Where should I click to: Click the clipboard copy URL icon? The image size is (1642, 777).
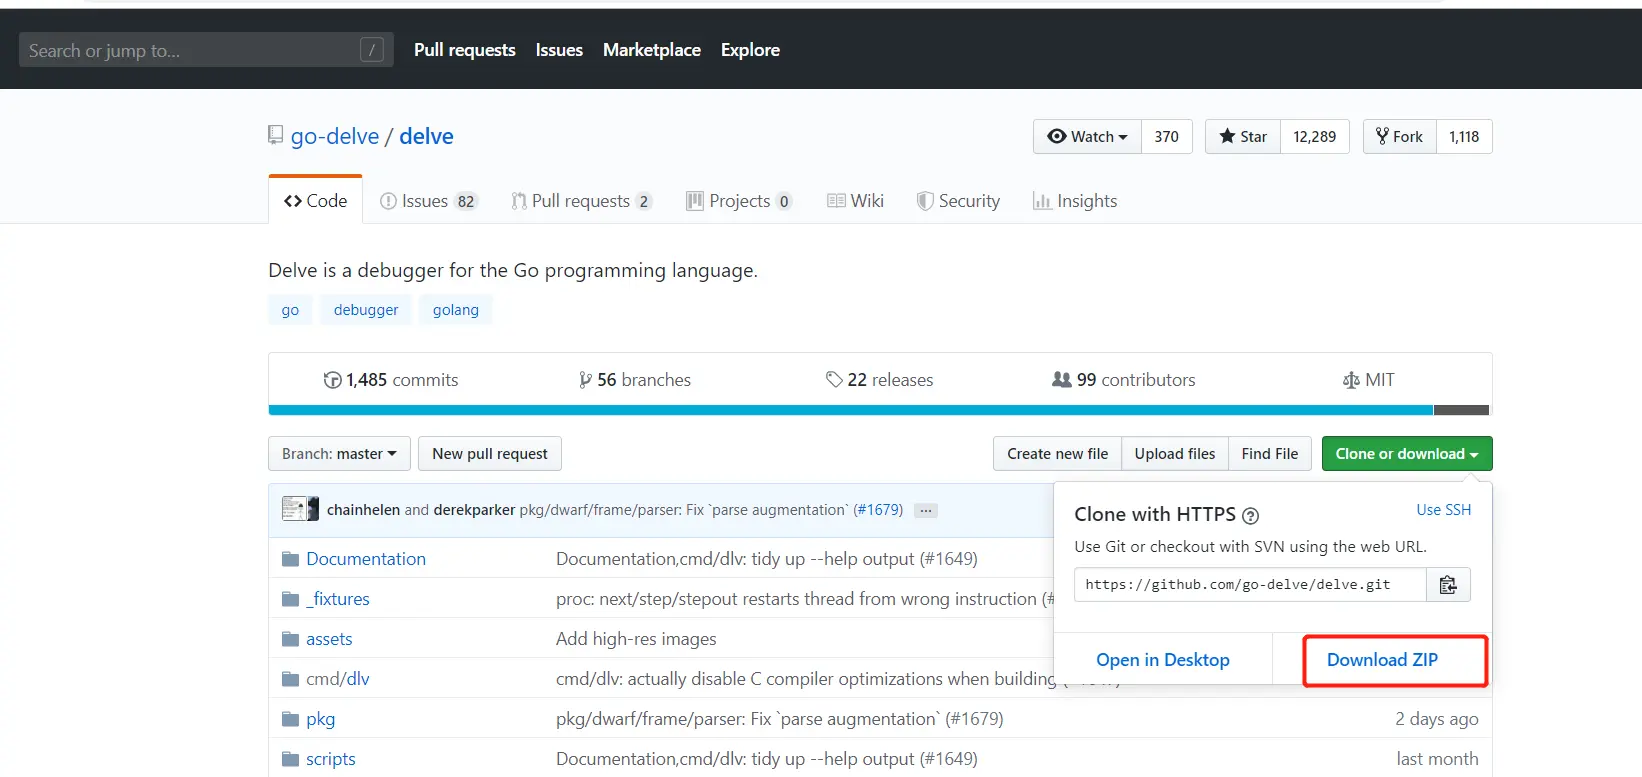(1448, 585)
